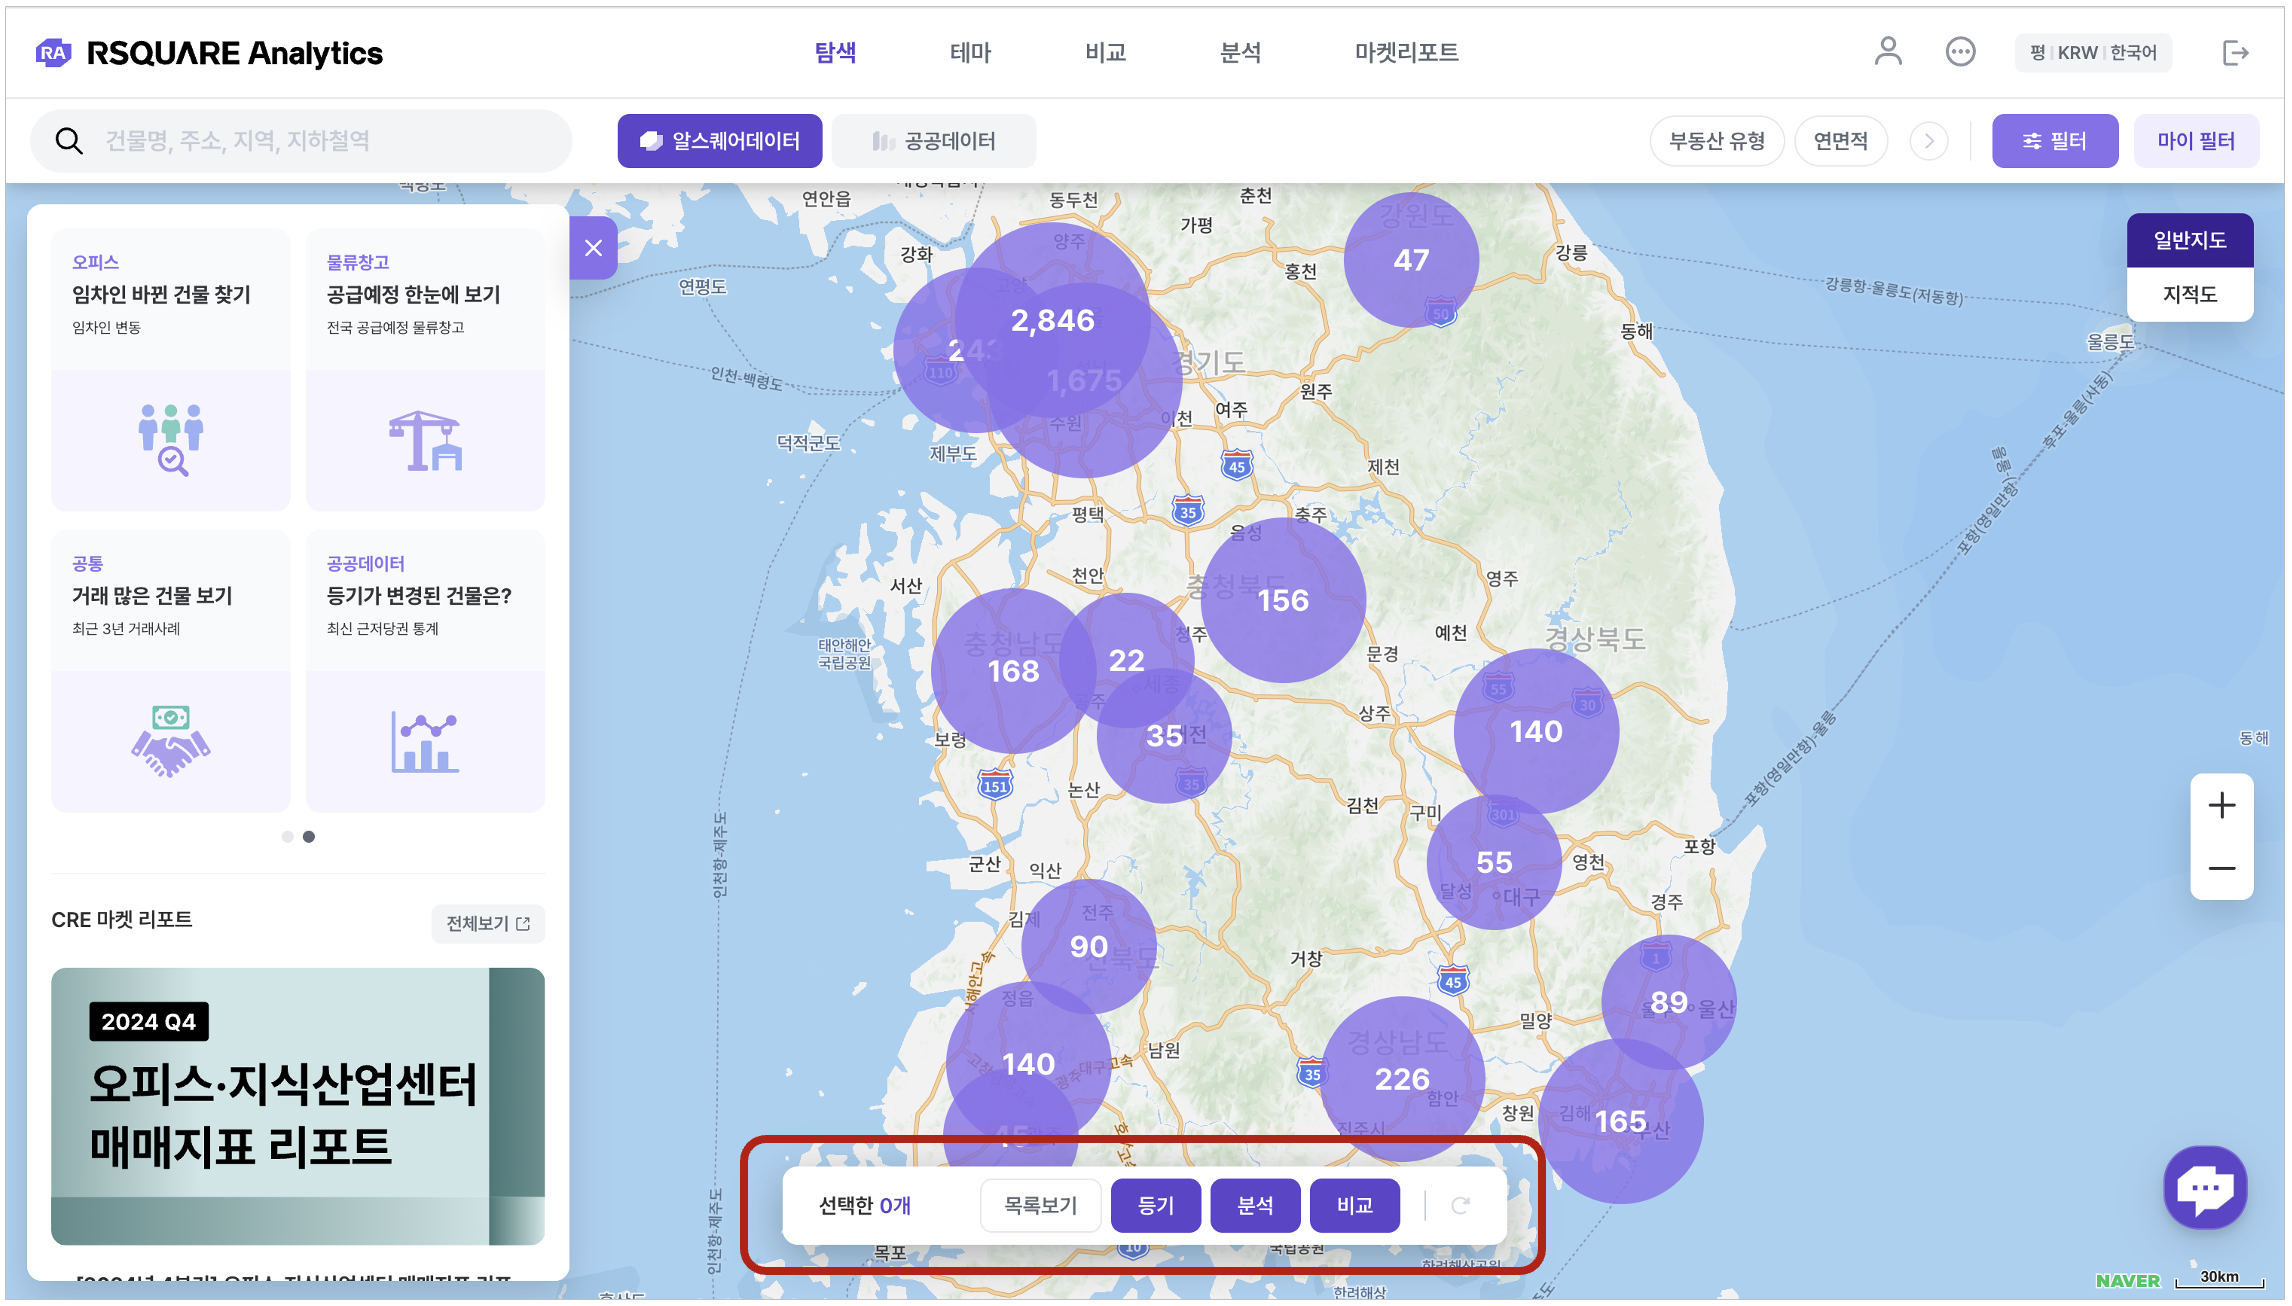Expand more filters with right chevron
Viewport: 2292px width, 1306px height.
[x=1928, y=141]
